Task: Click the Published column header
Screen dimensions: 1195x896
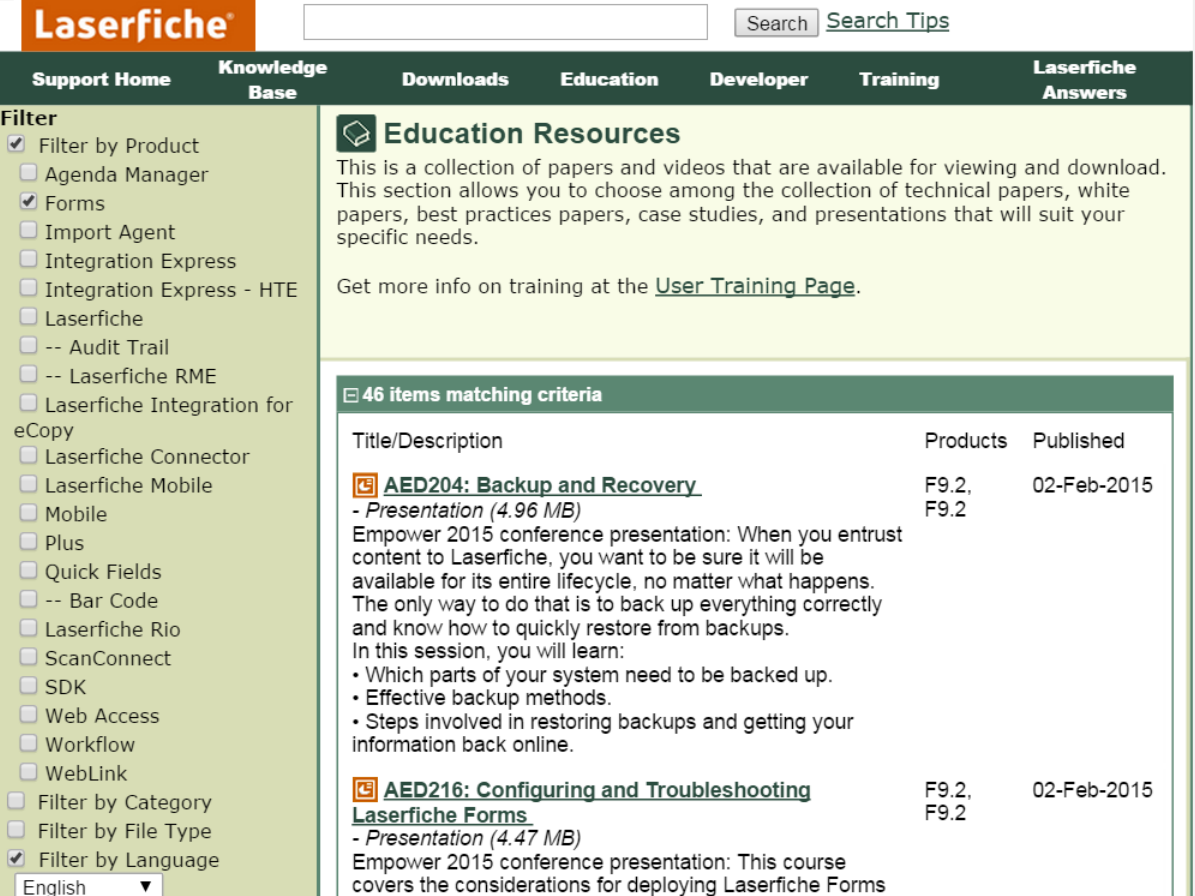Action: pos(1078,441)
